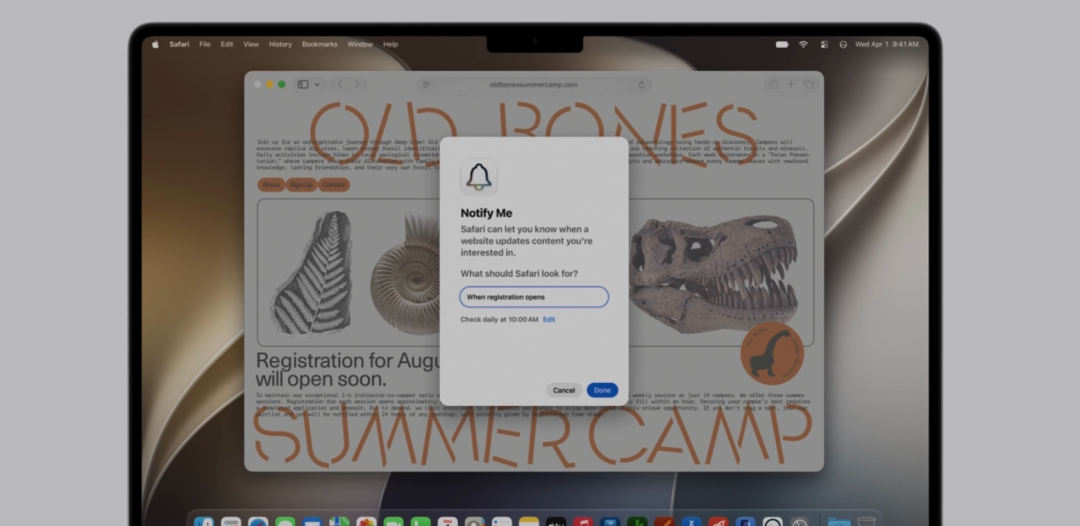The width and height of the screenshot is (1080, 526).
Task: Open Music from the Dock
Action: (x=583, y=521)
